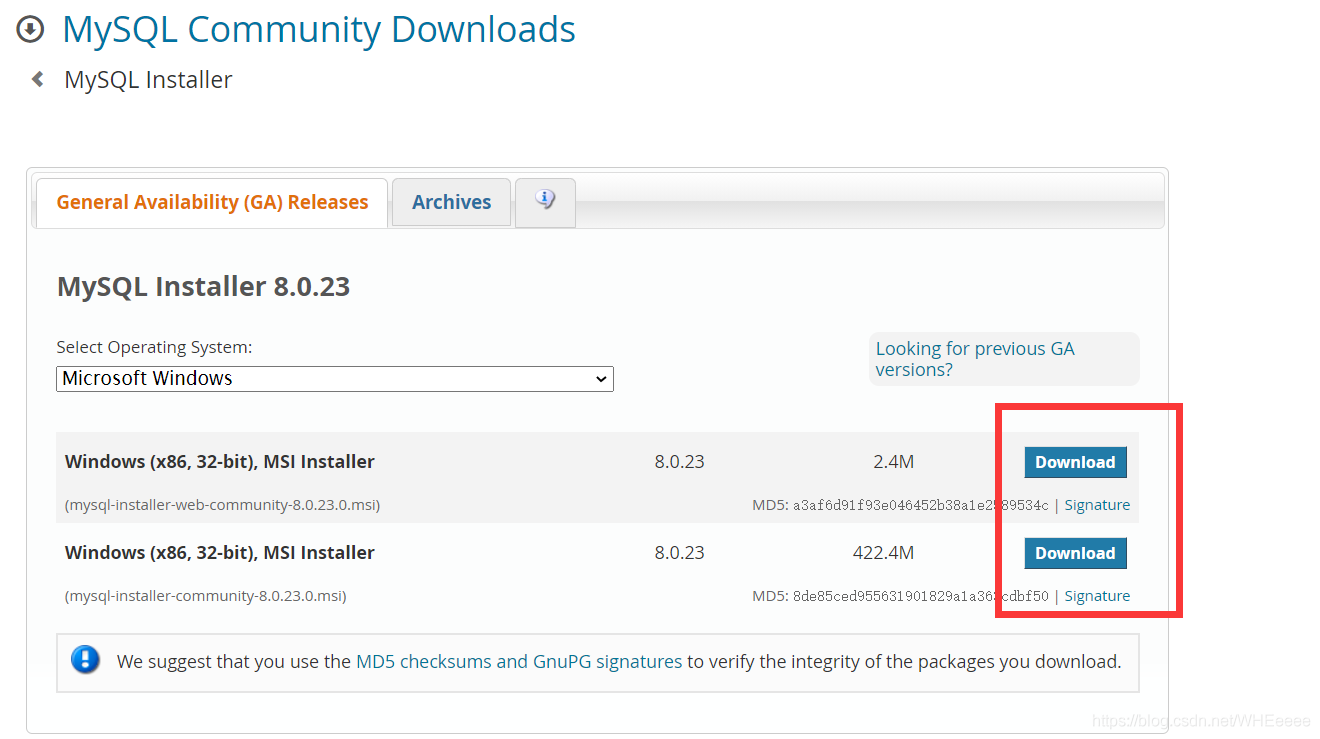Click the blue exclamation info icon
This screenshot has height=739, width=1320.
[x=86, y=660]
